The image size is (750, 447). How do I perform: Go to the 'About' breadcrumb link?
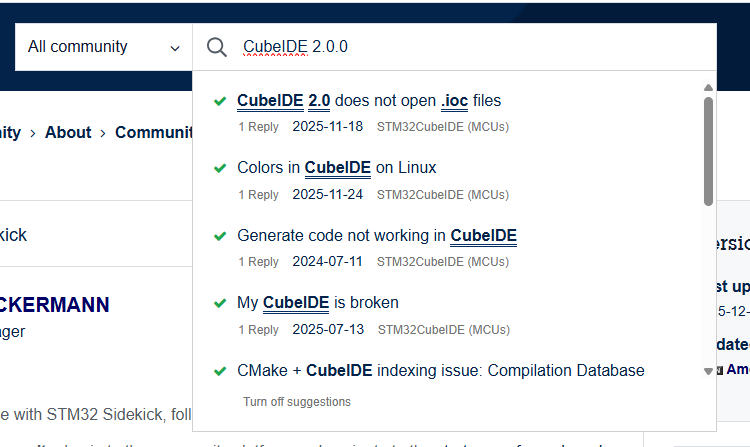coord(68,132)
